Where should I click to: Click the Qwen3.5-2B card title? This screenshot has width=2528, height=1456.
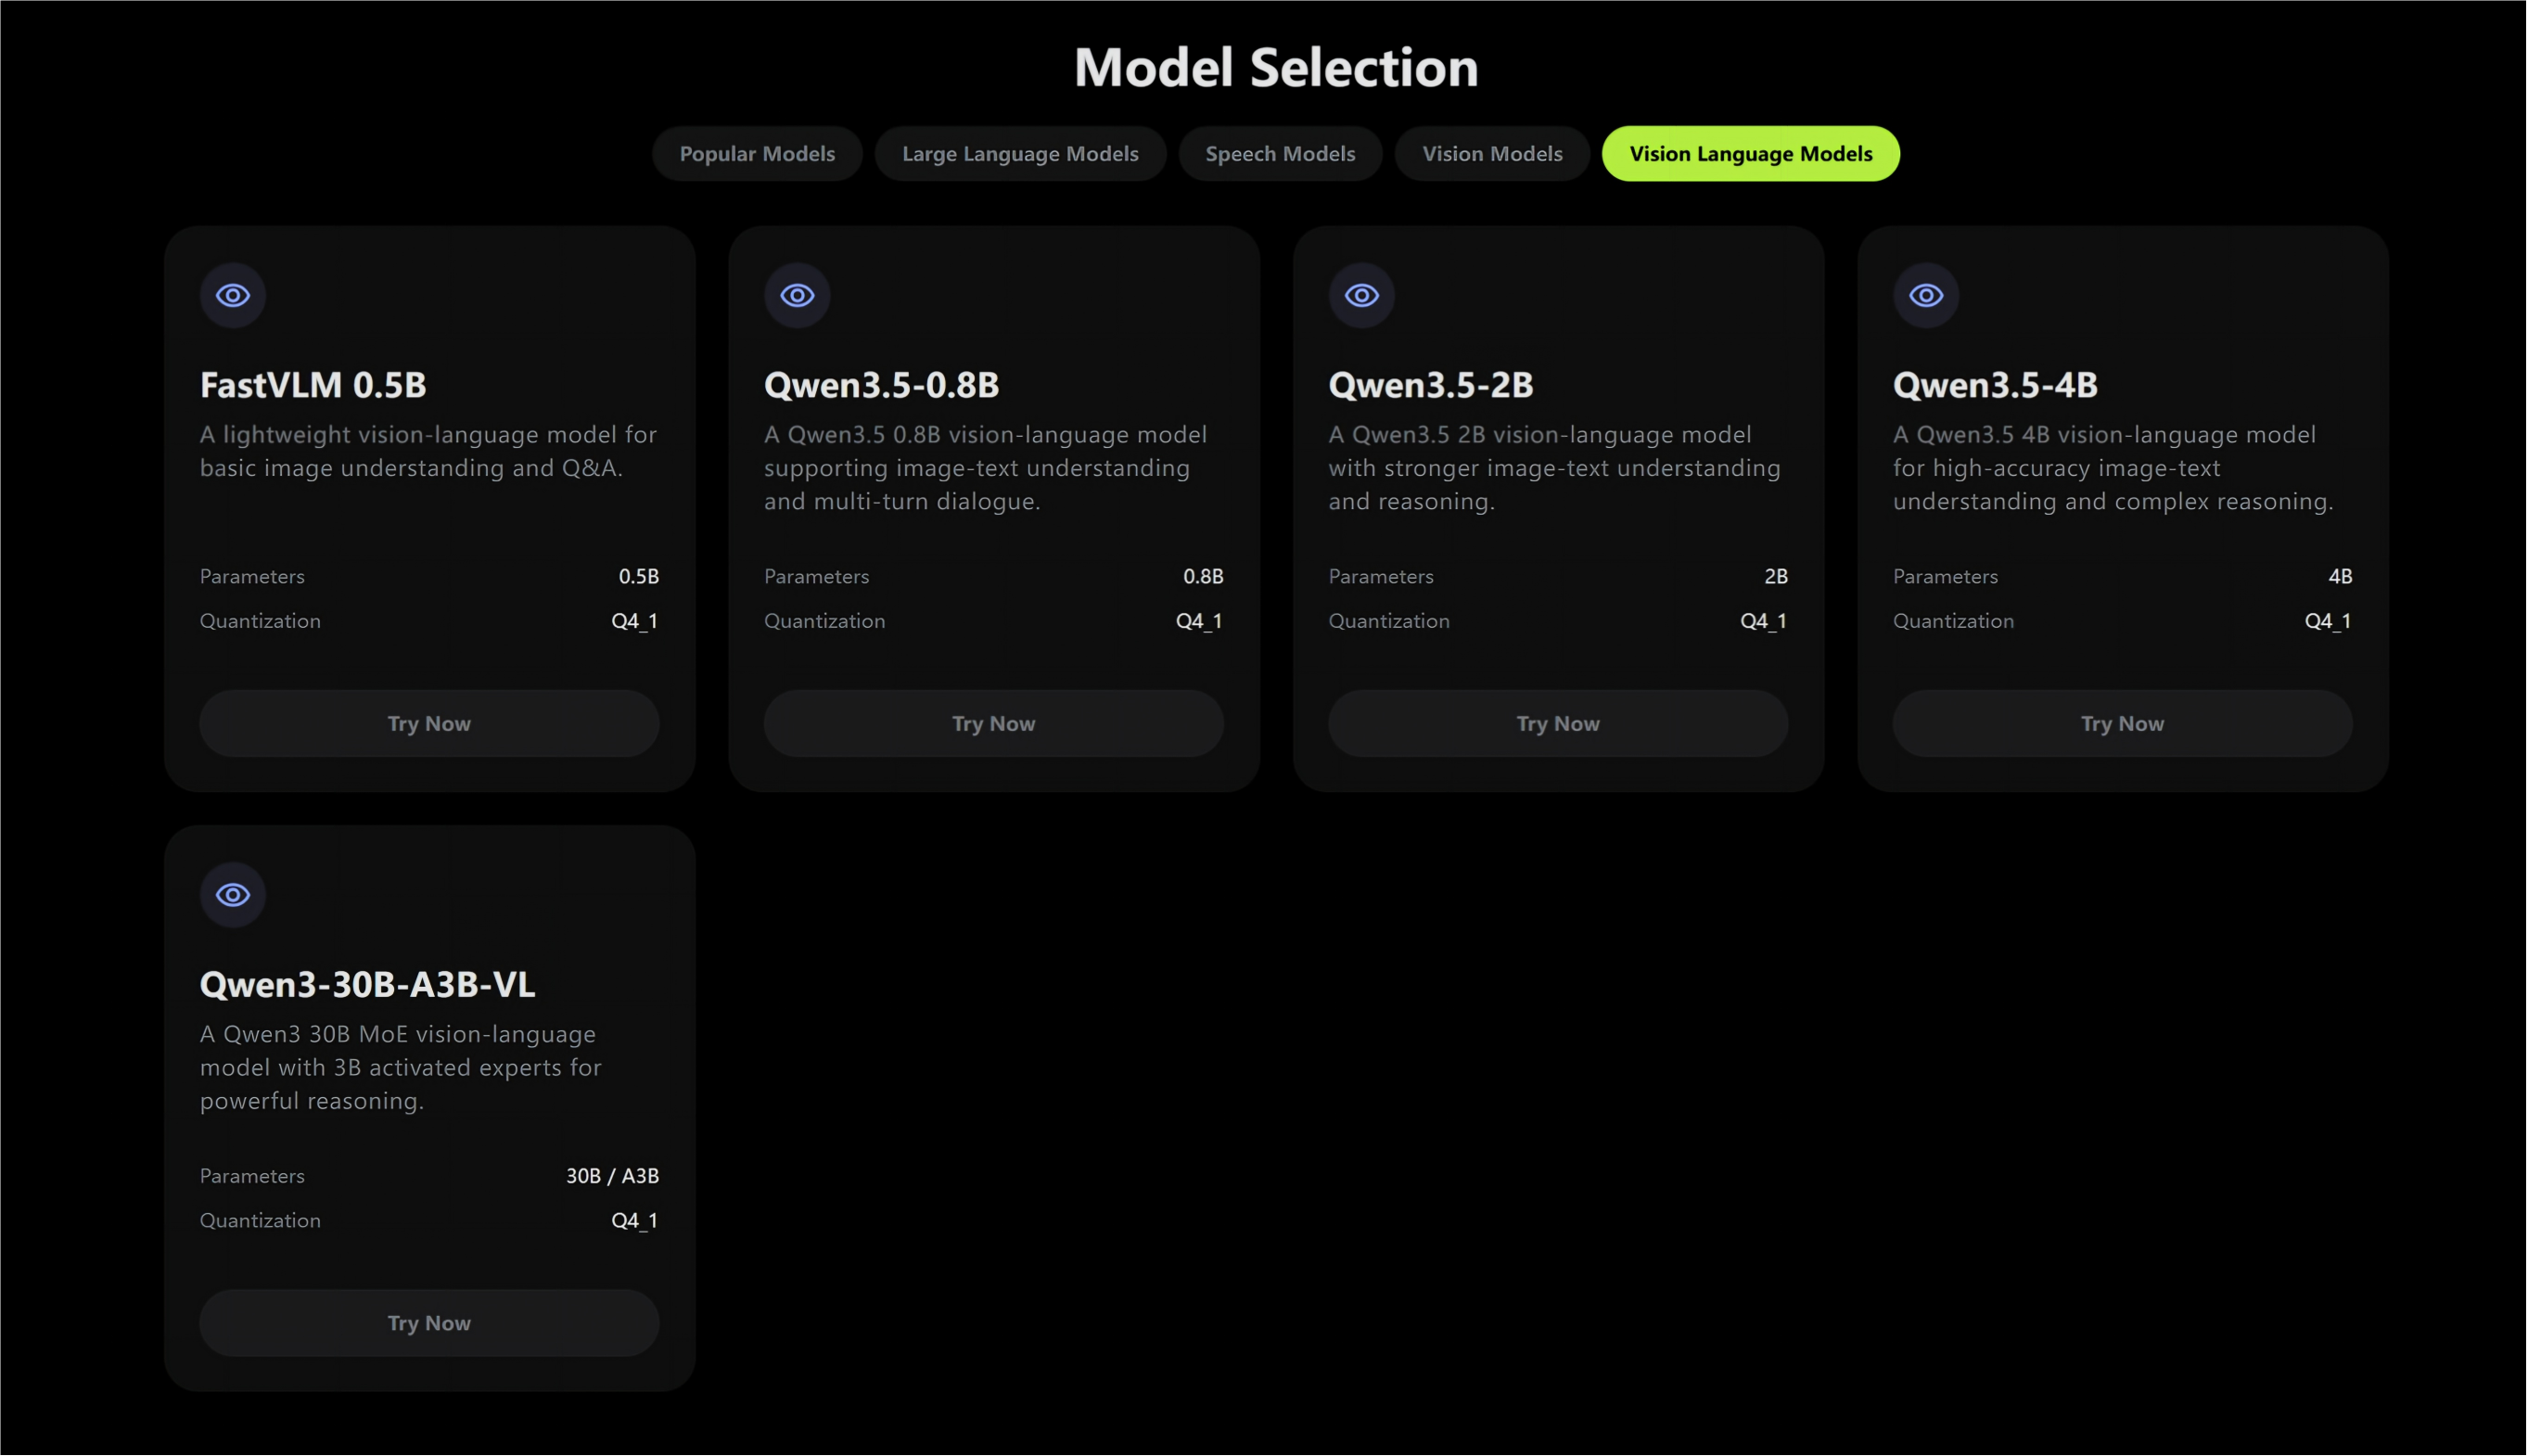(1431, 385)
